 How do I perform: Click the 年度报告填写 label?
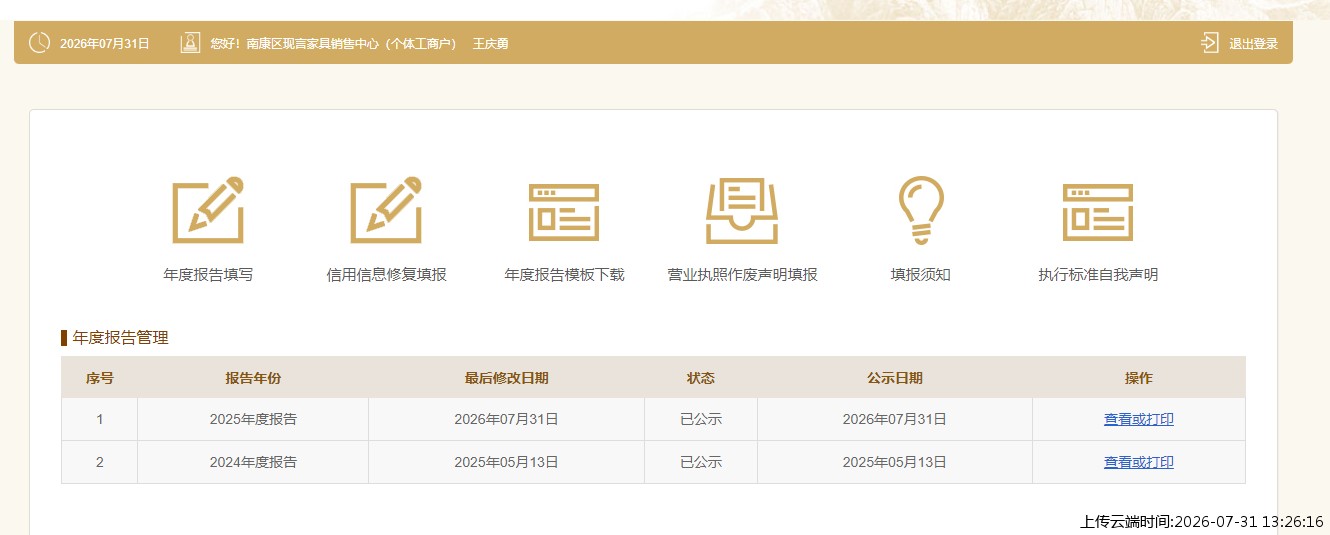tap(208, 275)
